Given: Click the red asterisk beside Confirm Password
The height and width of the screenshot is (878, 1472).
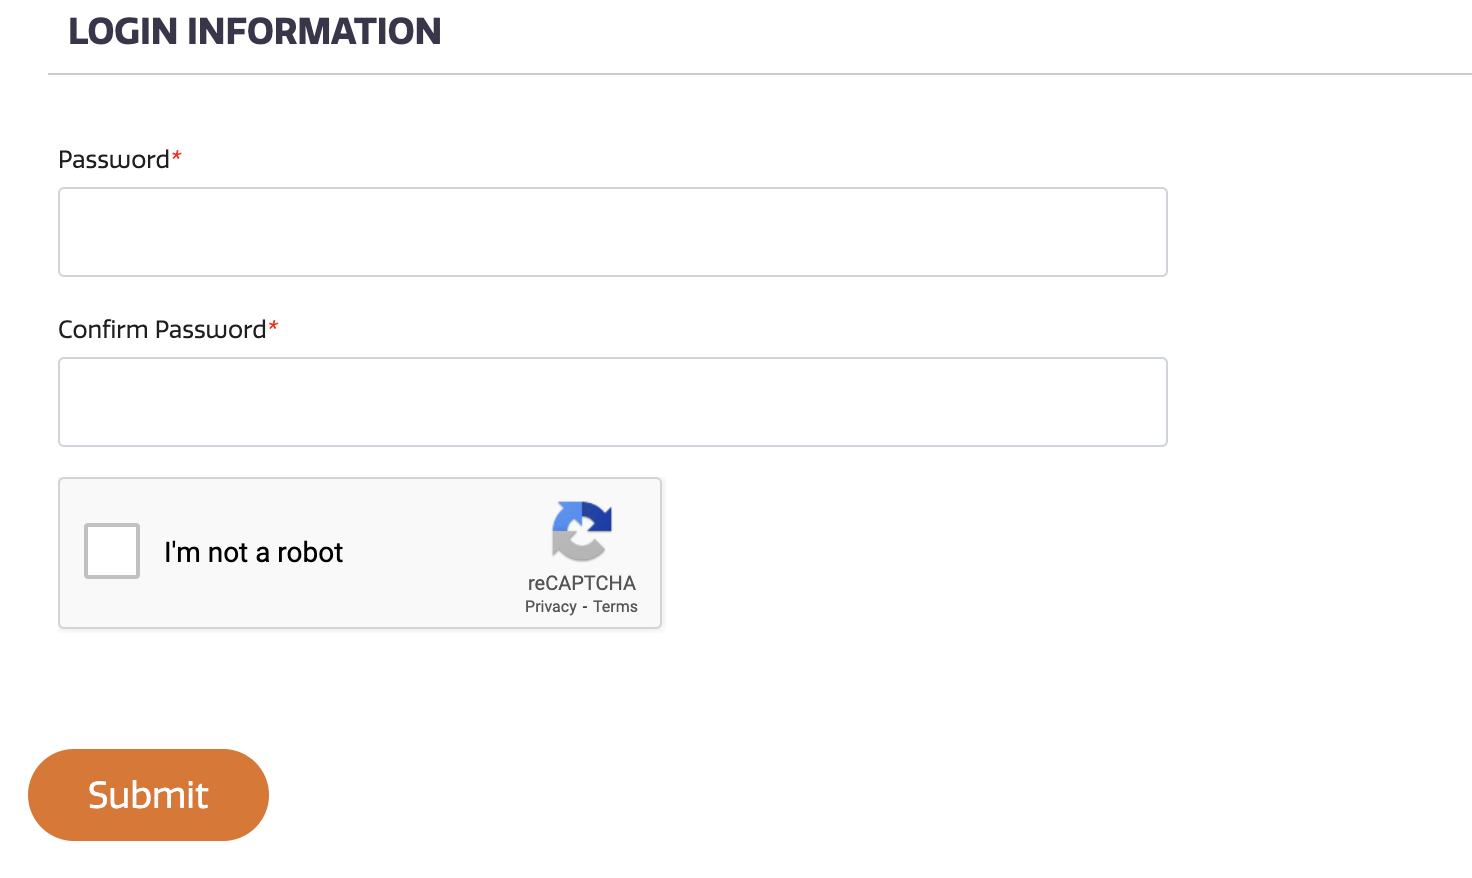Looking at the screenshot, I should point(273,327).
